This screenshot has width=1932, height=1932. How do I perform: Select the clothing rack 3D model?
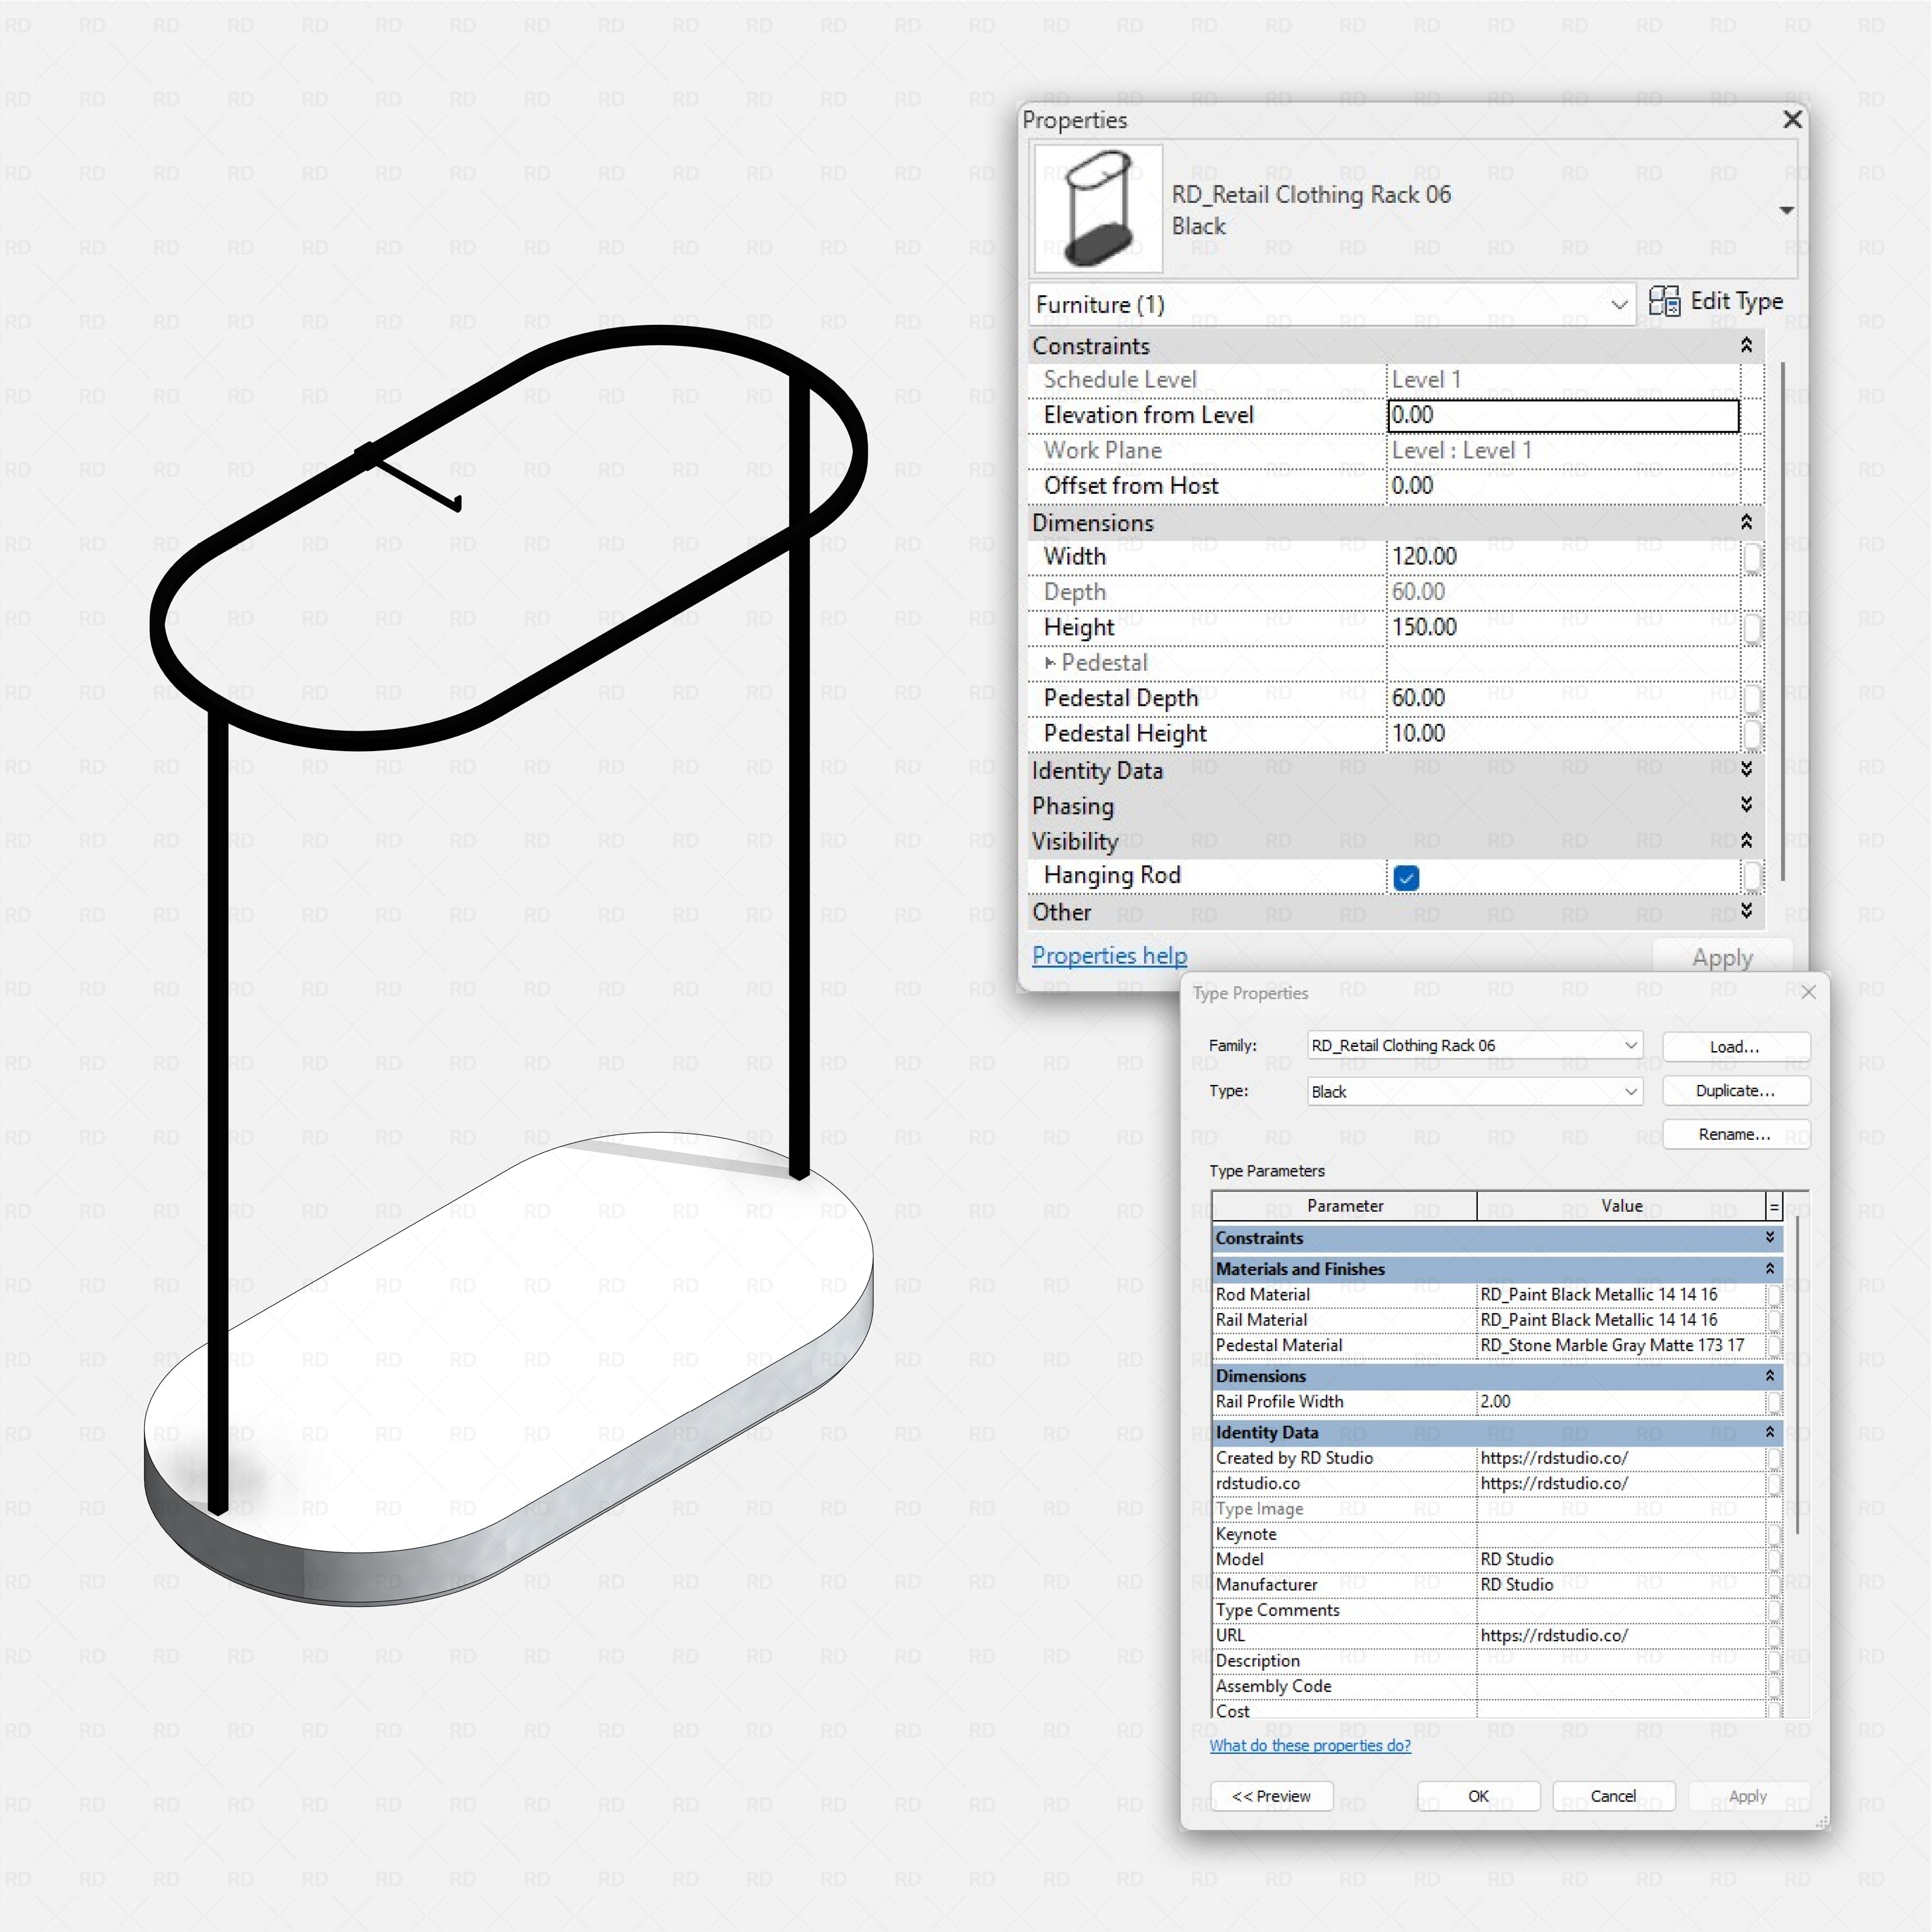[x=508, y=965]
